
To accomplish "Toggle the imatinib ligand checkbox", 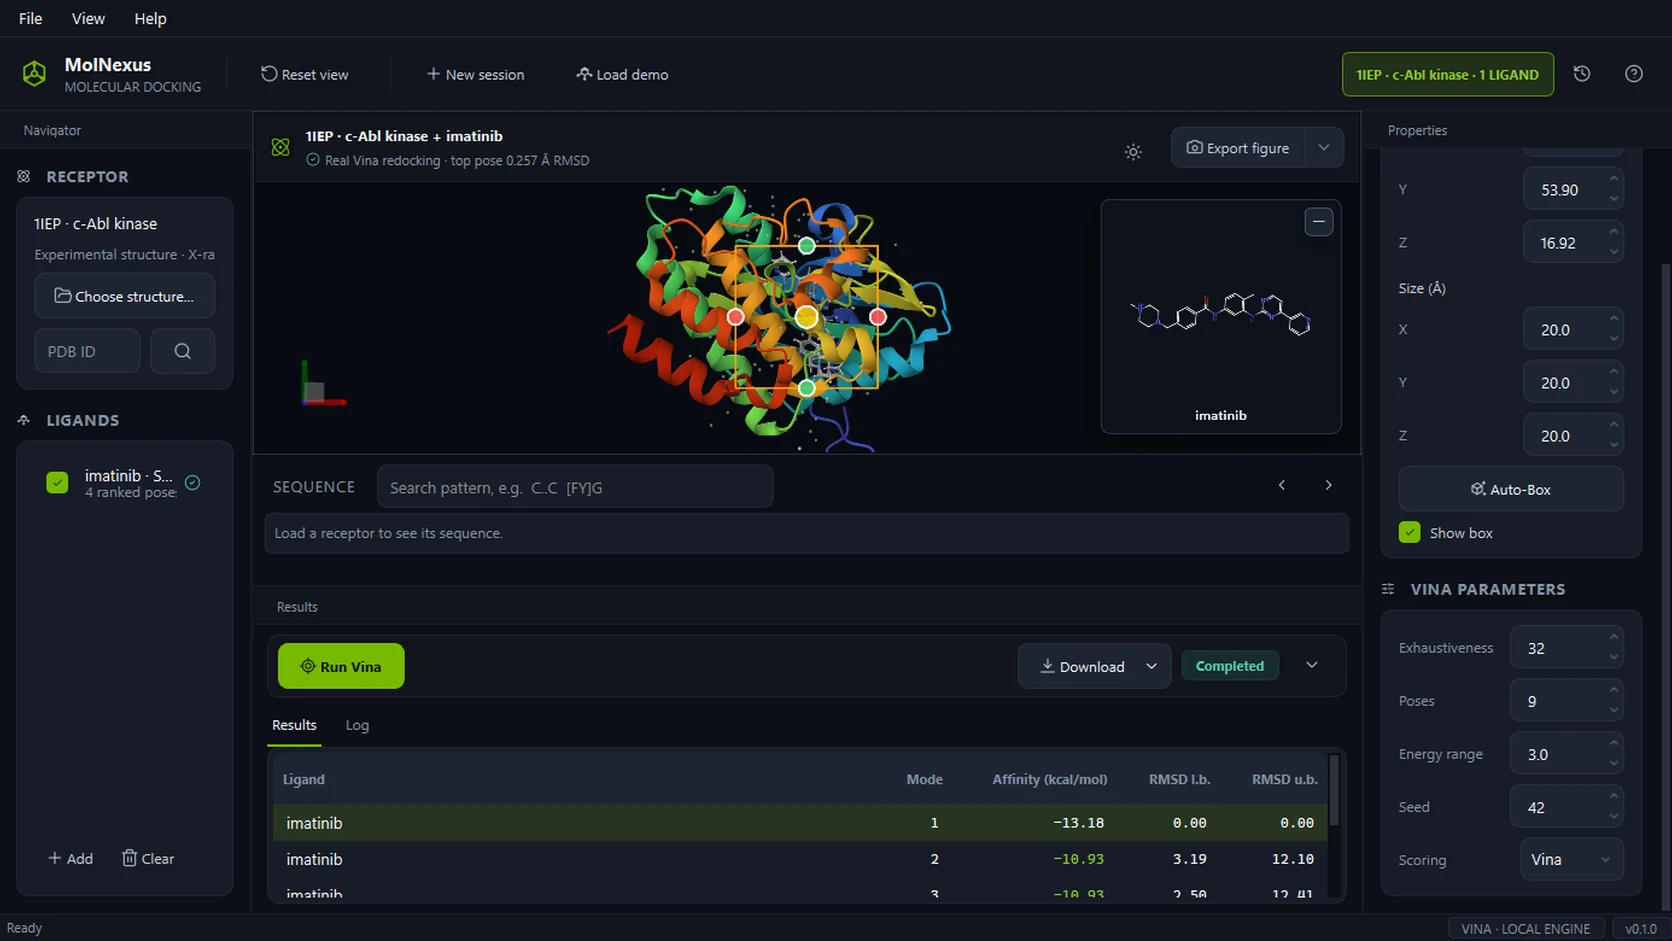I will [57, 483].
